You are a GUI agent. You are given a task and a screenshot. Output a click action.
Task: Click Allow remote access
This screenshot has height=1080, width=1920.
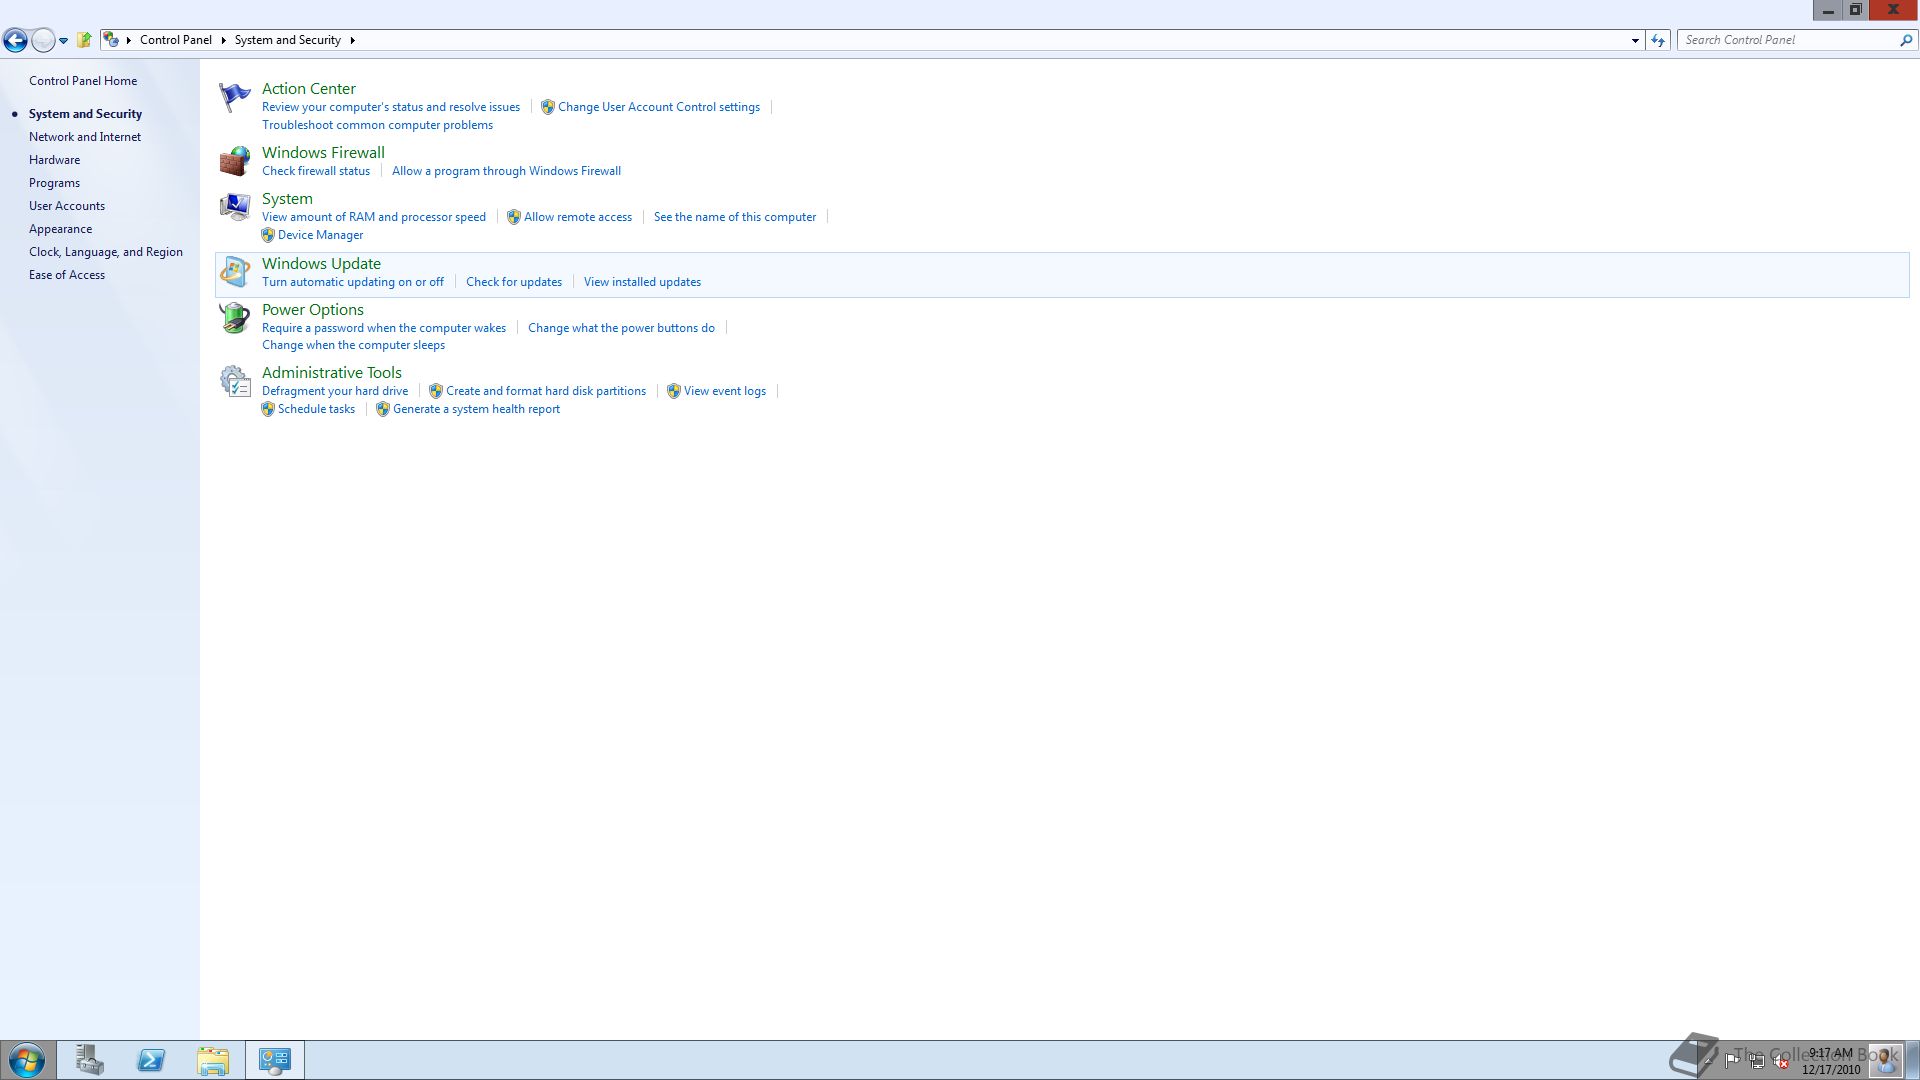click(x=578, y=217)
